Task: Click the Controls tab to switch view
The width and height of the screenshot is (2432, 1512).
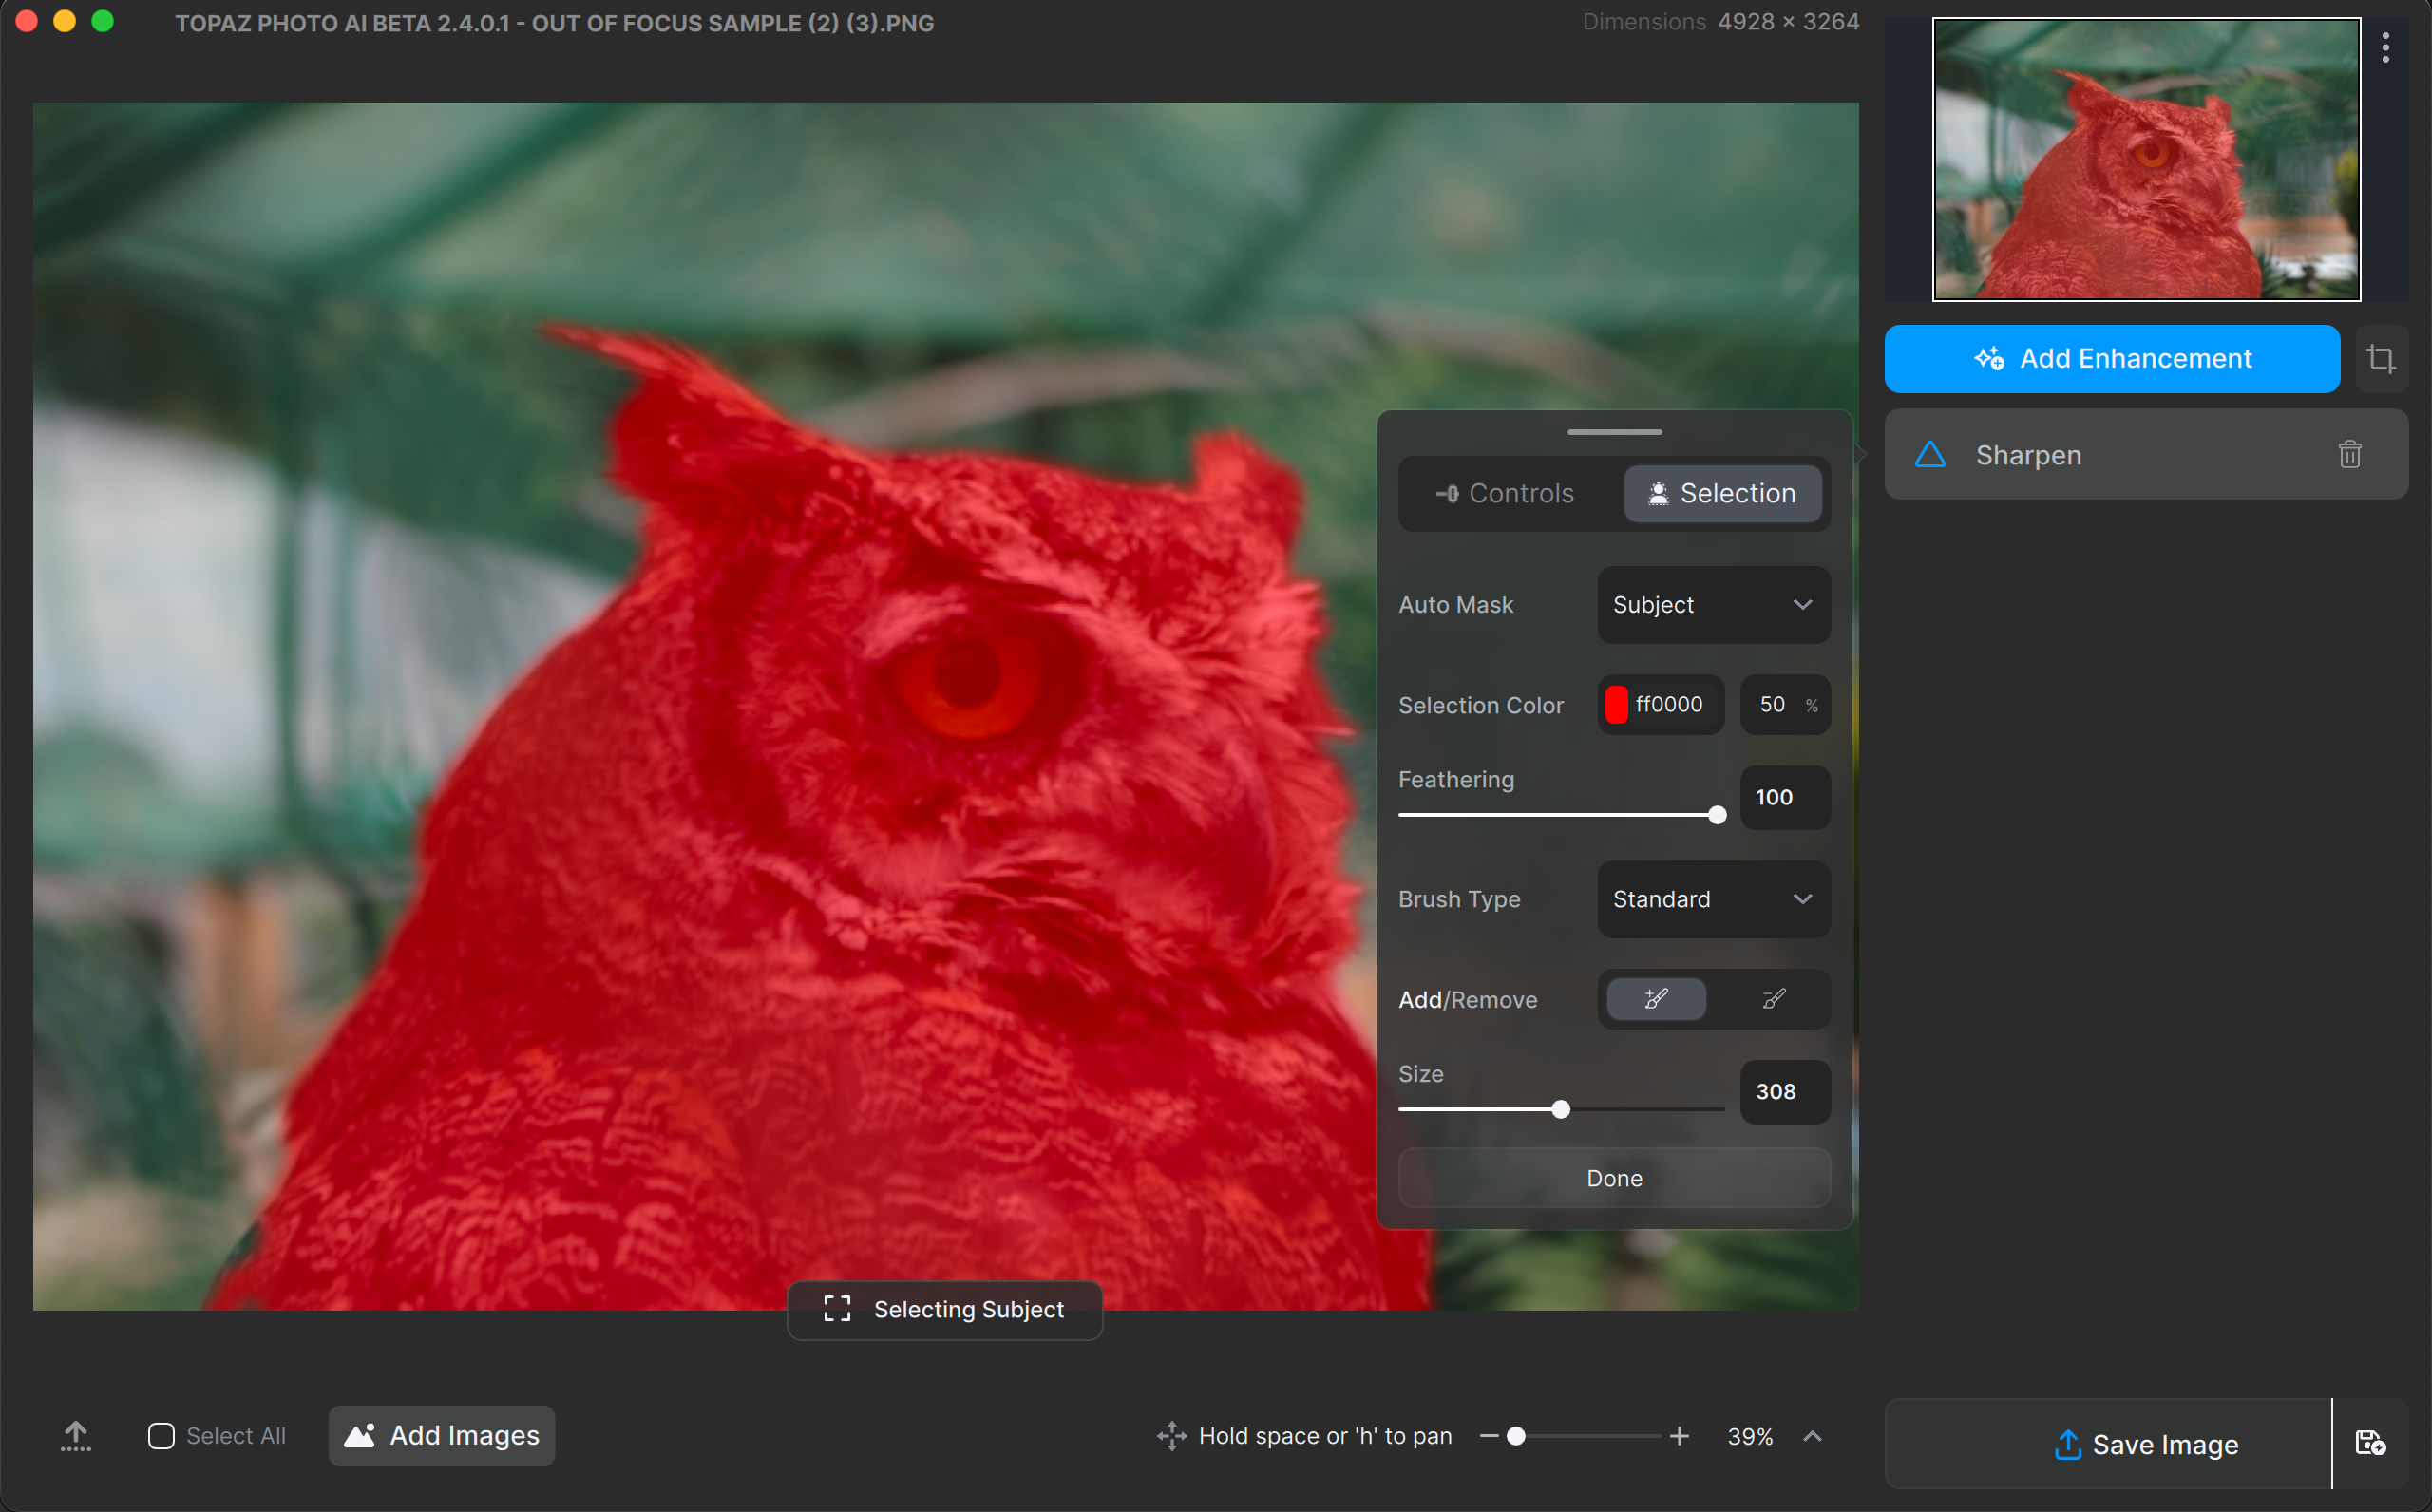Action: click(x=1505, y=493)
